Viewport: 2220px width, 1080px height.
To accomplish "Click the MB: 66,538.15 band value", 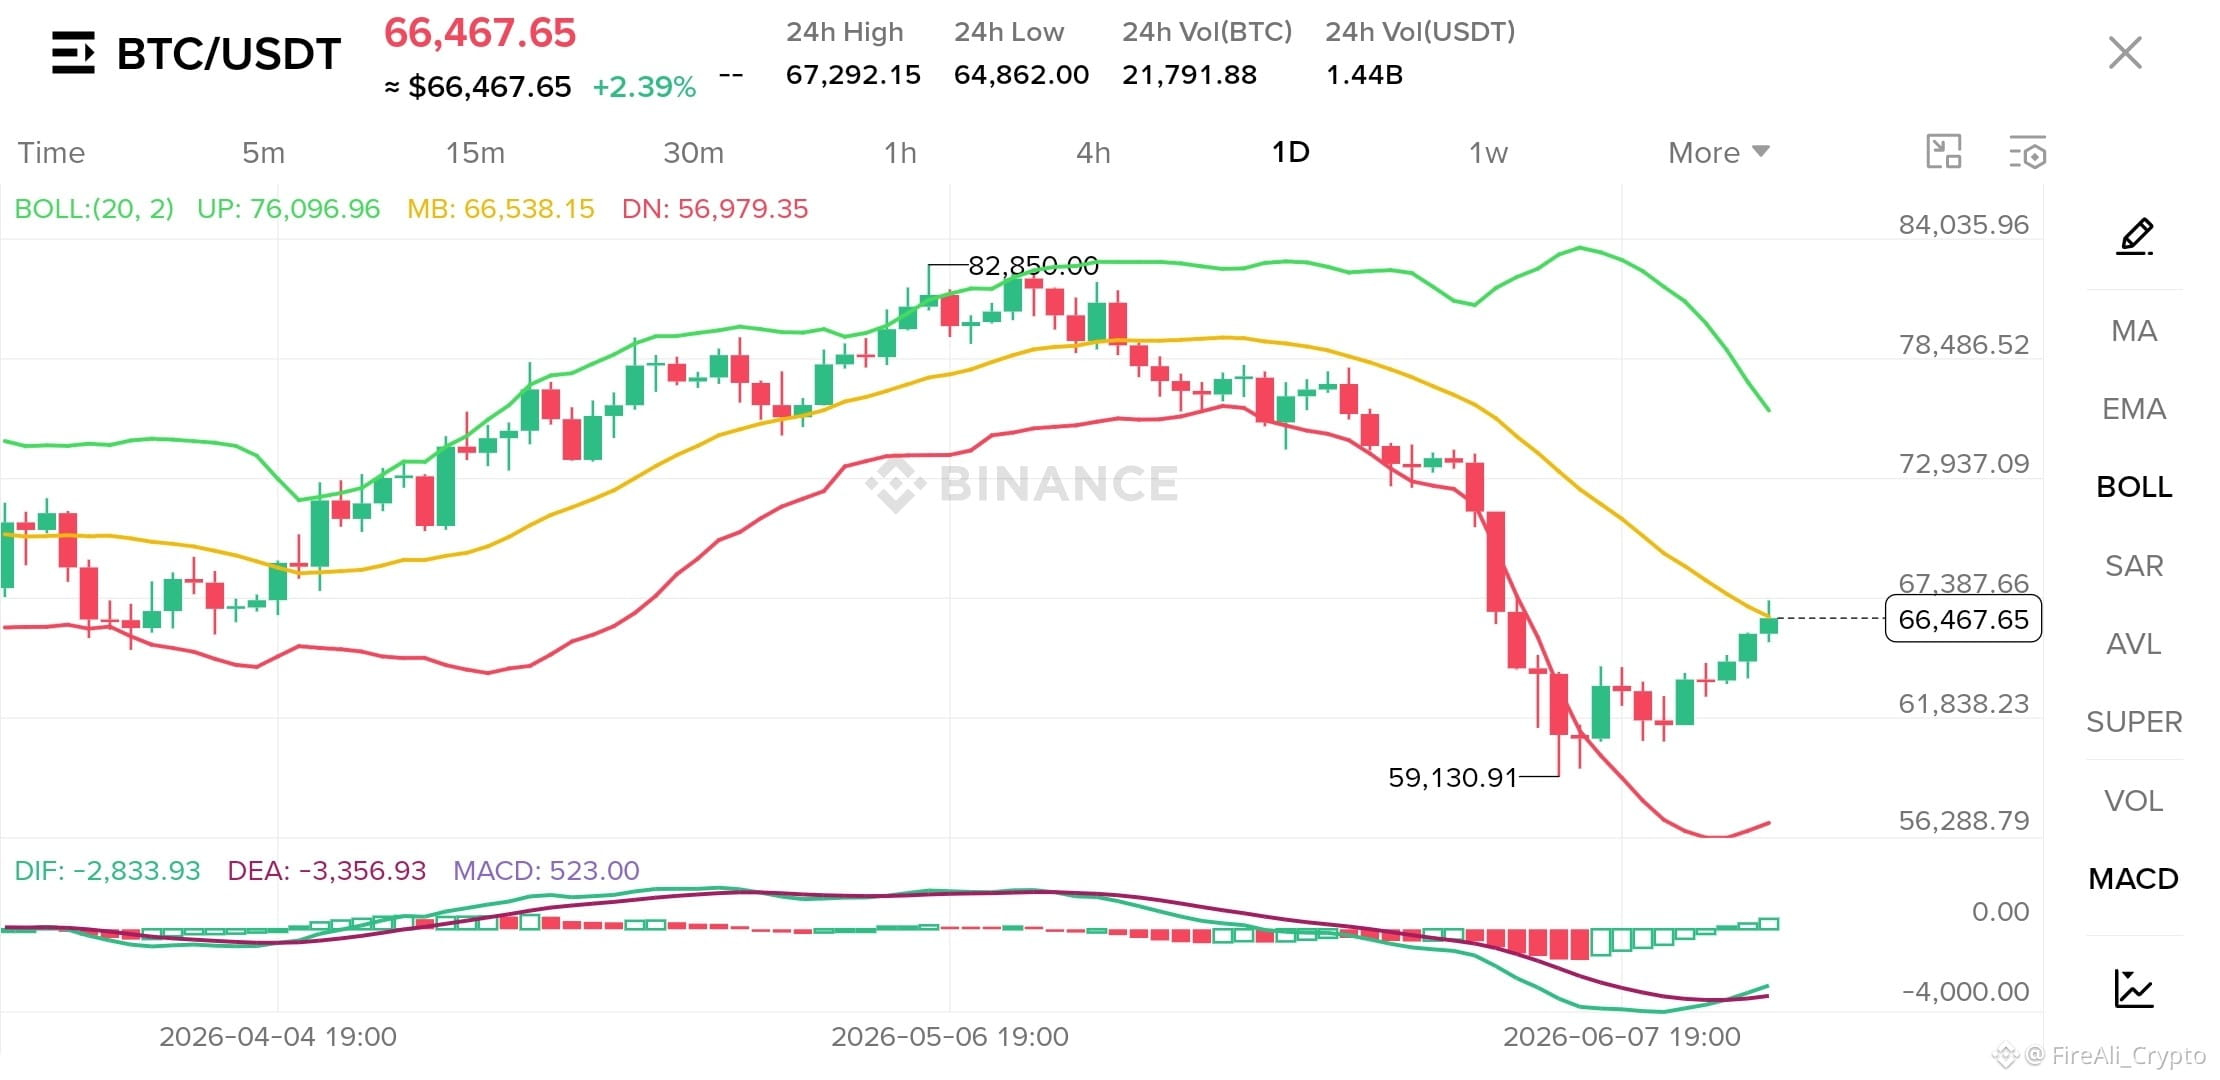I will (x=500, y=209).
